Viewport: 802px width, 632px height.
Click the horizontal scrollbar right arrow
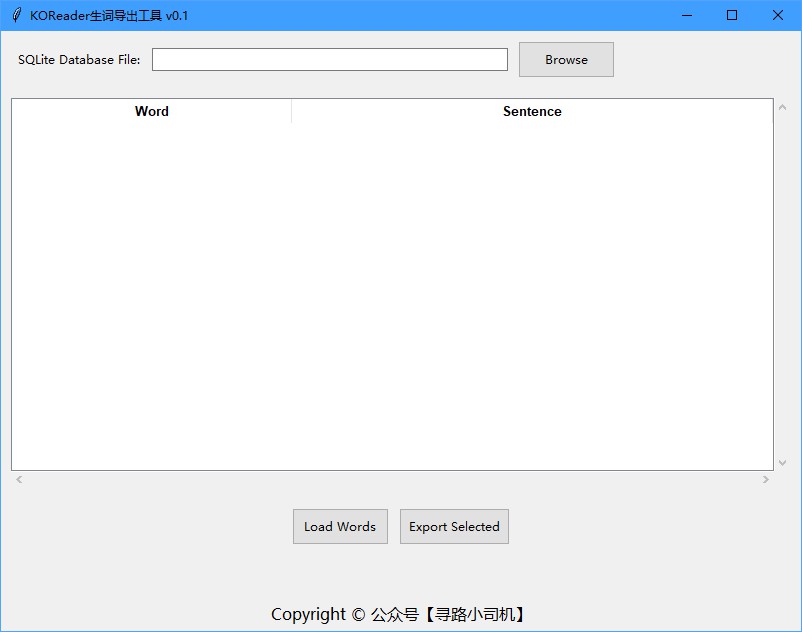(766, 479)
